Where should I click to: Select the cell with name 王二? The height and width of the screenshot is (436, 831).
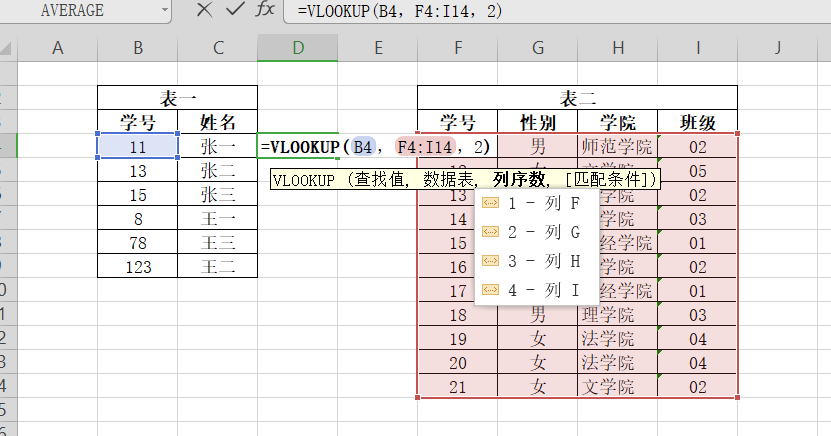coord(218,266)
